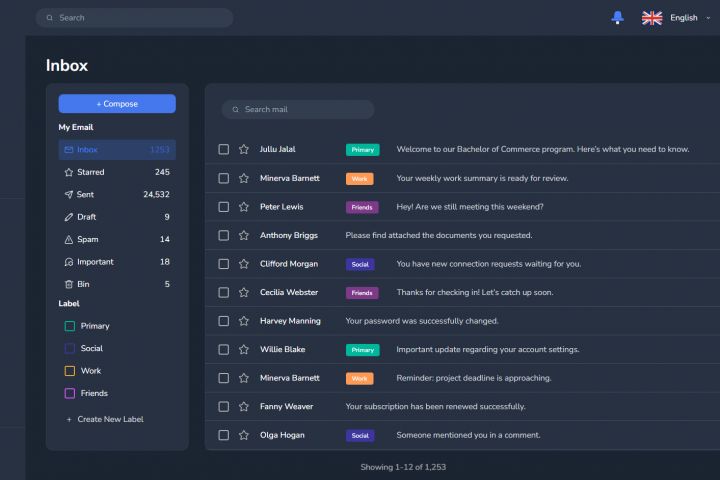Viewport: 720px width, 480px height.
Task: Select the Primary label color box
Action: pyautogui.click(x=70, y=326)
